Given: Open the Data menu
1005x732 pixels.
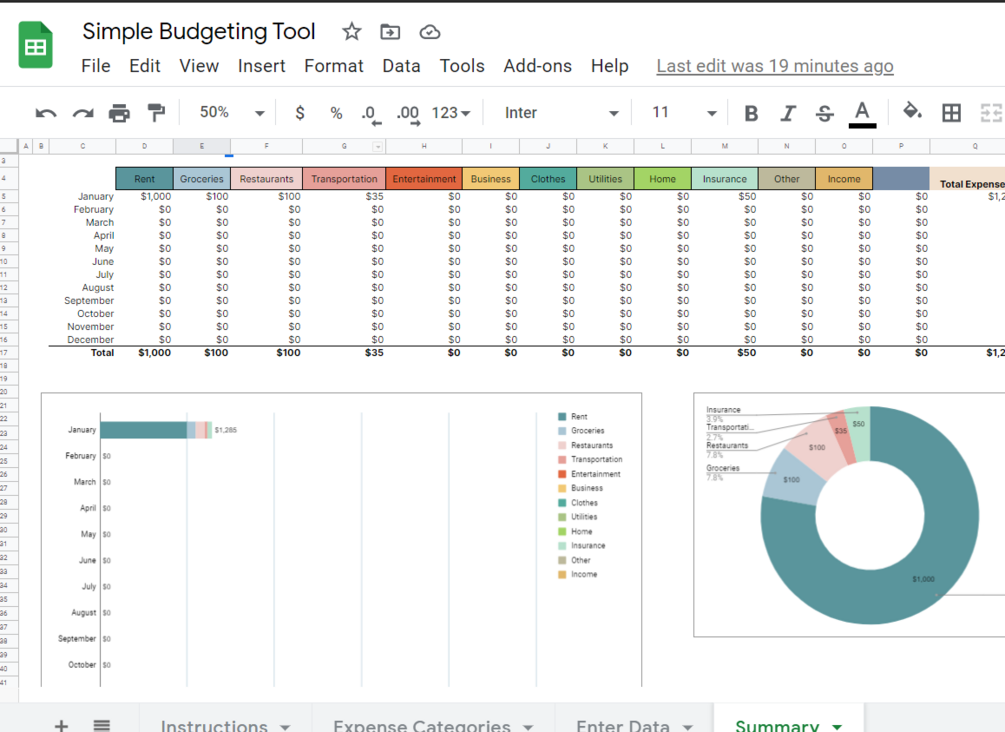Looking at the screenshot, I should tap(401, 66).
